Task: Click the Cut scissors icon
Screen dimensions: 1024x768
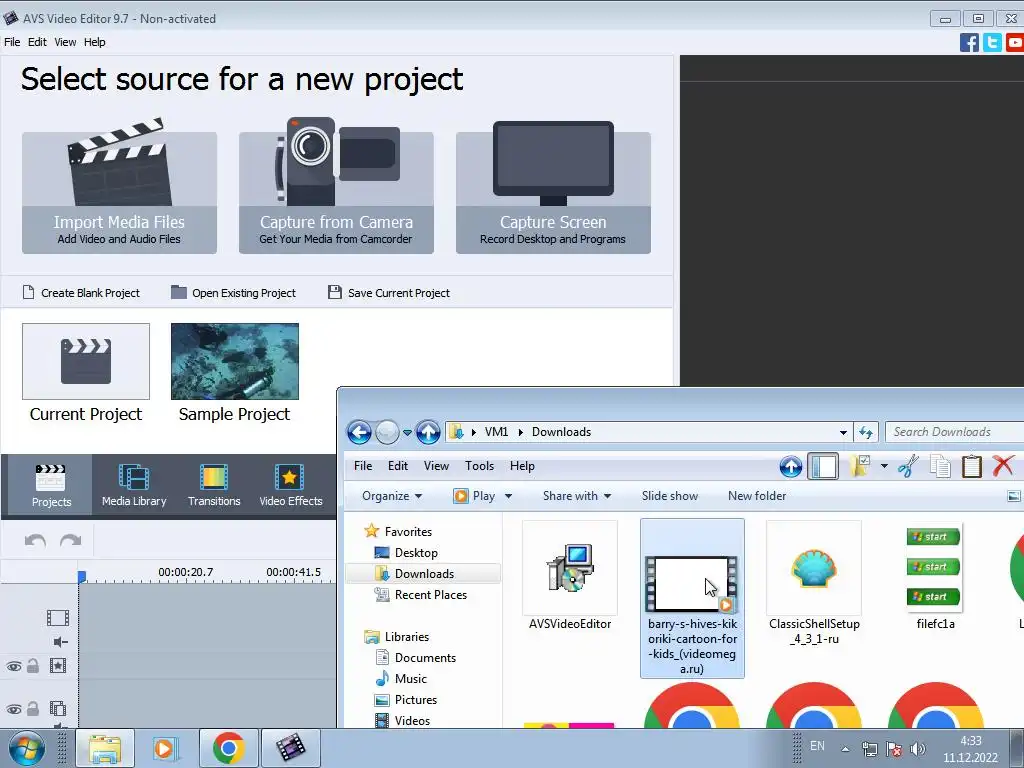Action: [908, 466]
